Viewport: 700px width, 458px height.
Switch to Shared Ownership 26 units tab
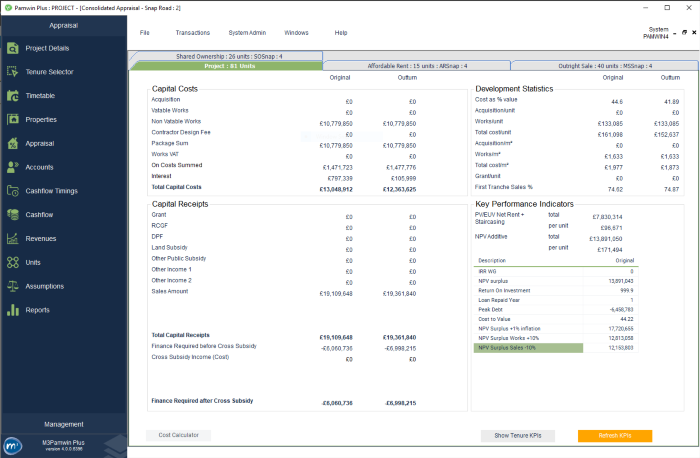click(229, 56)
